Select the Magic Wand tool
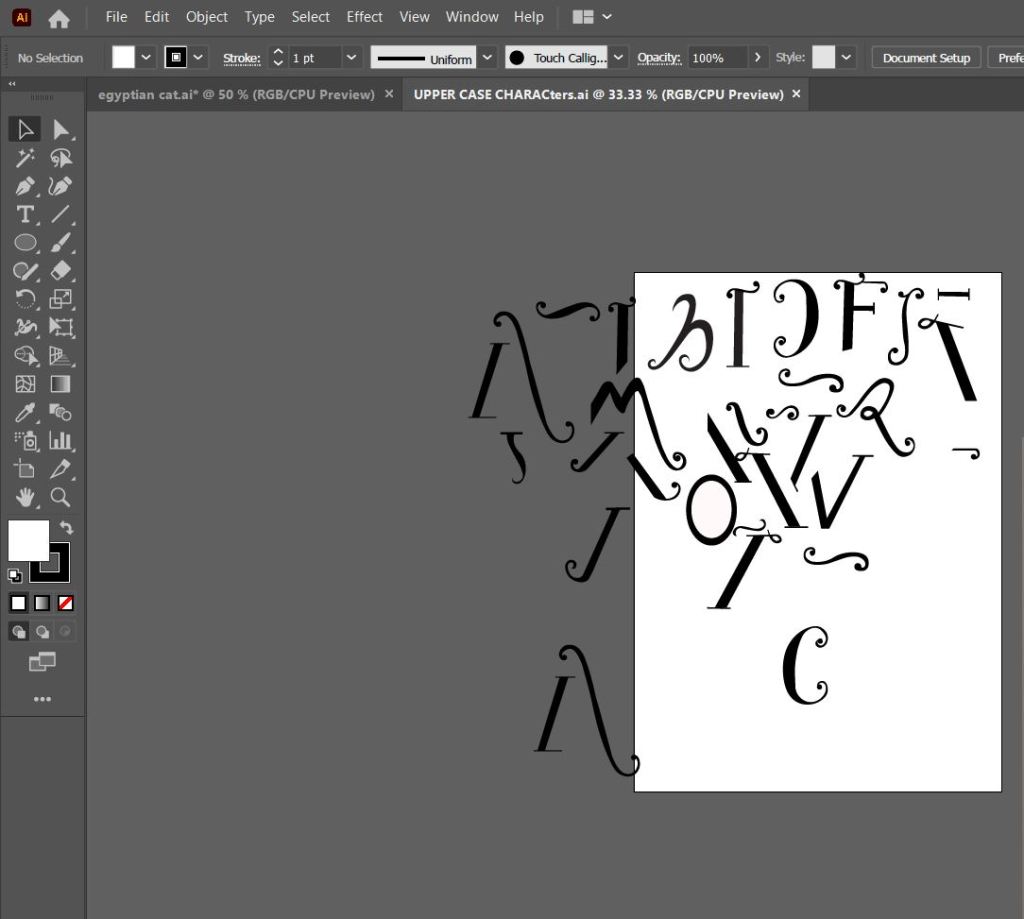Image resolution: width=1024 pixels, height=919 pixels. pos(25,158)
